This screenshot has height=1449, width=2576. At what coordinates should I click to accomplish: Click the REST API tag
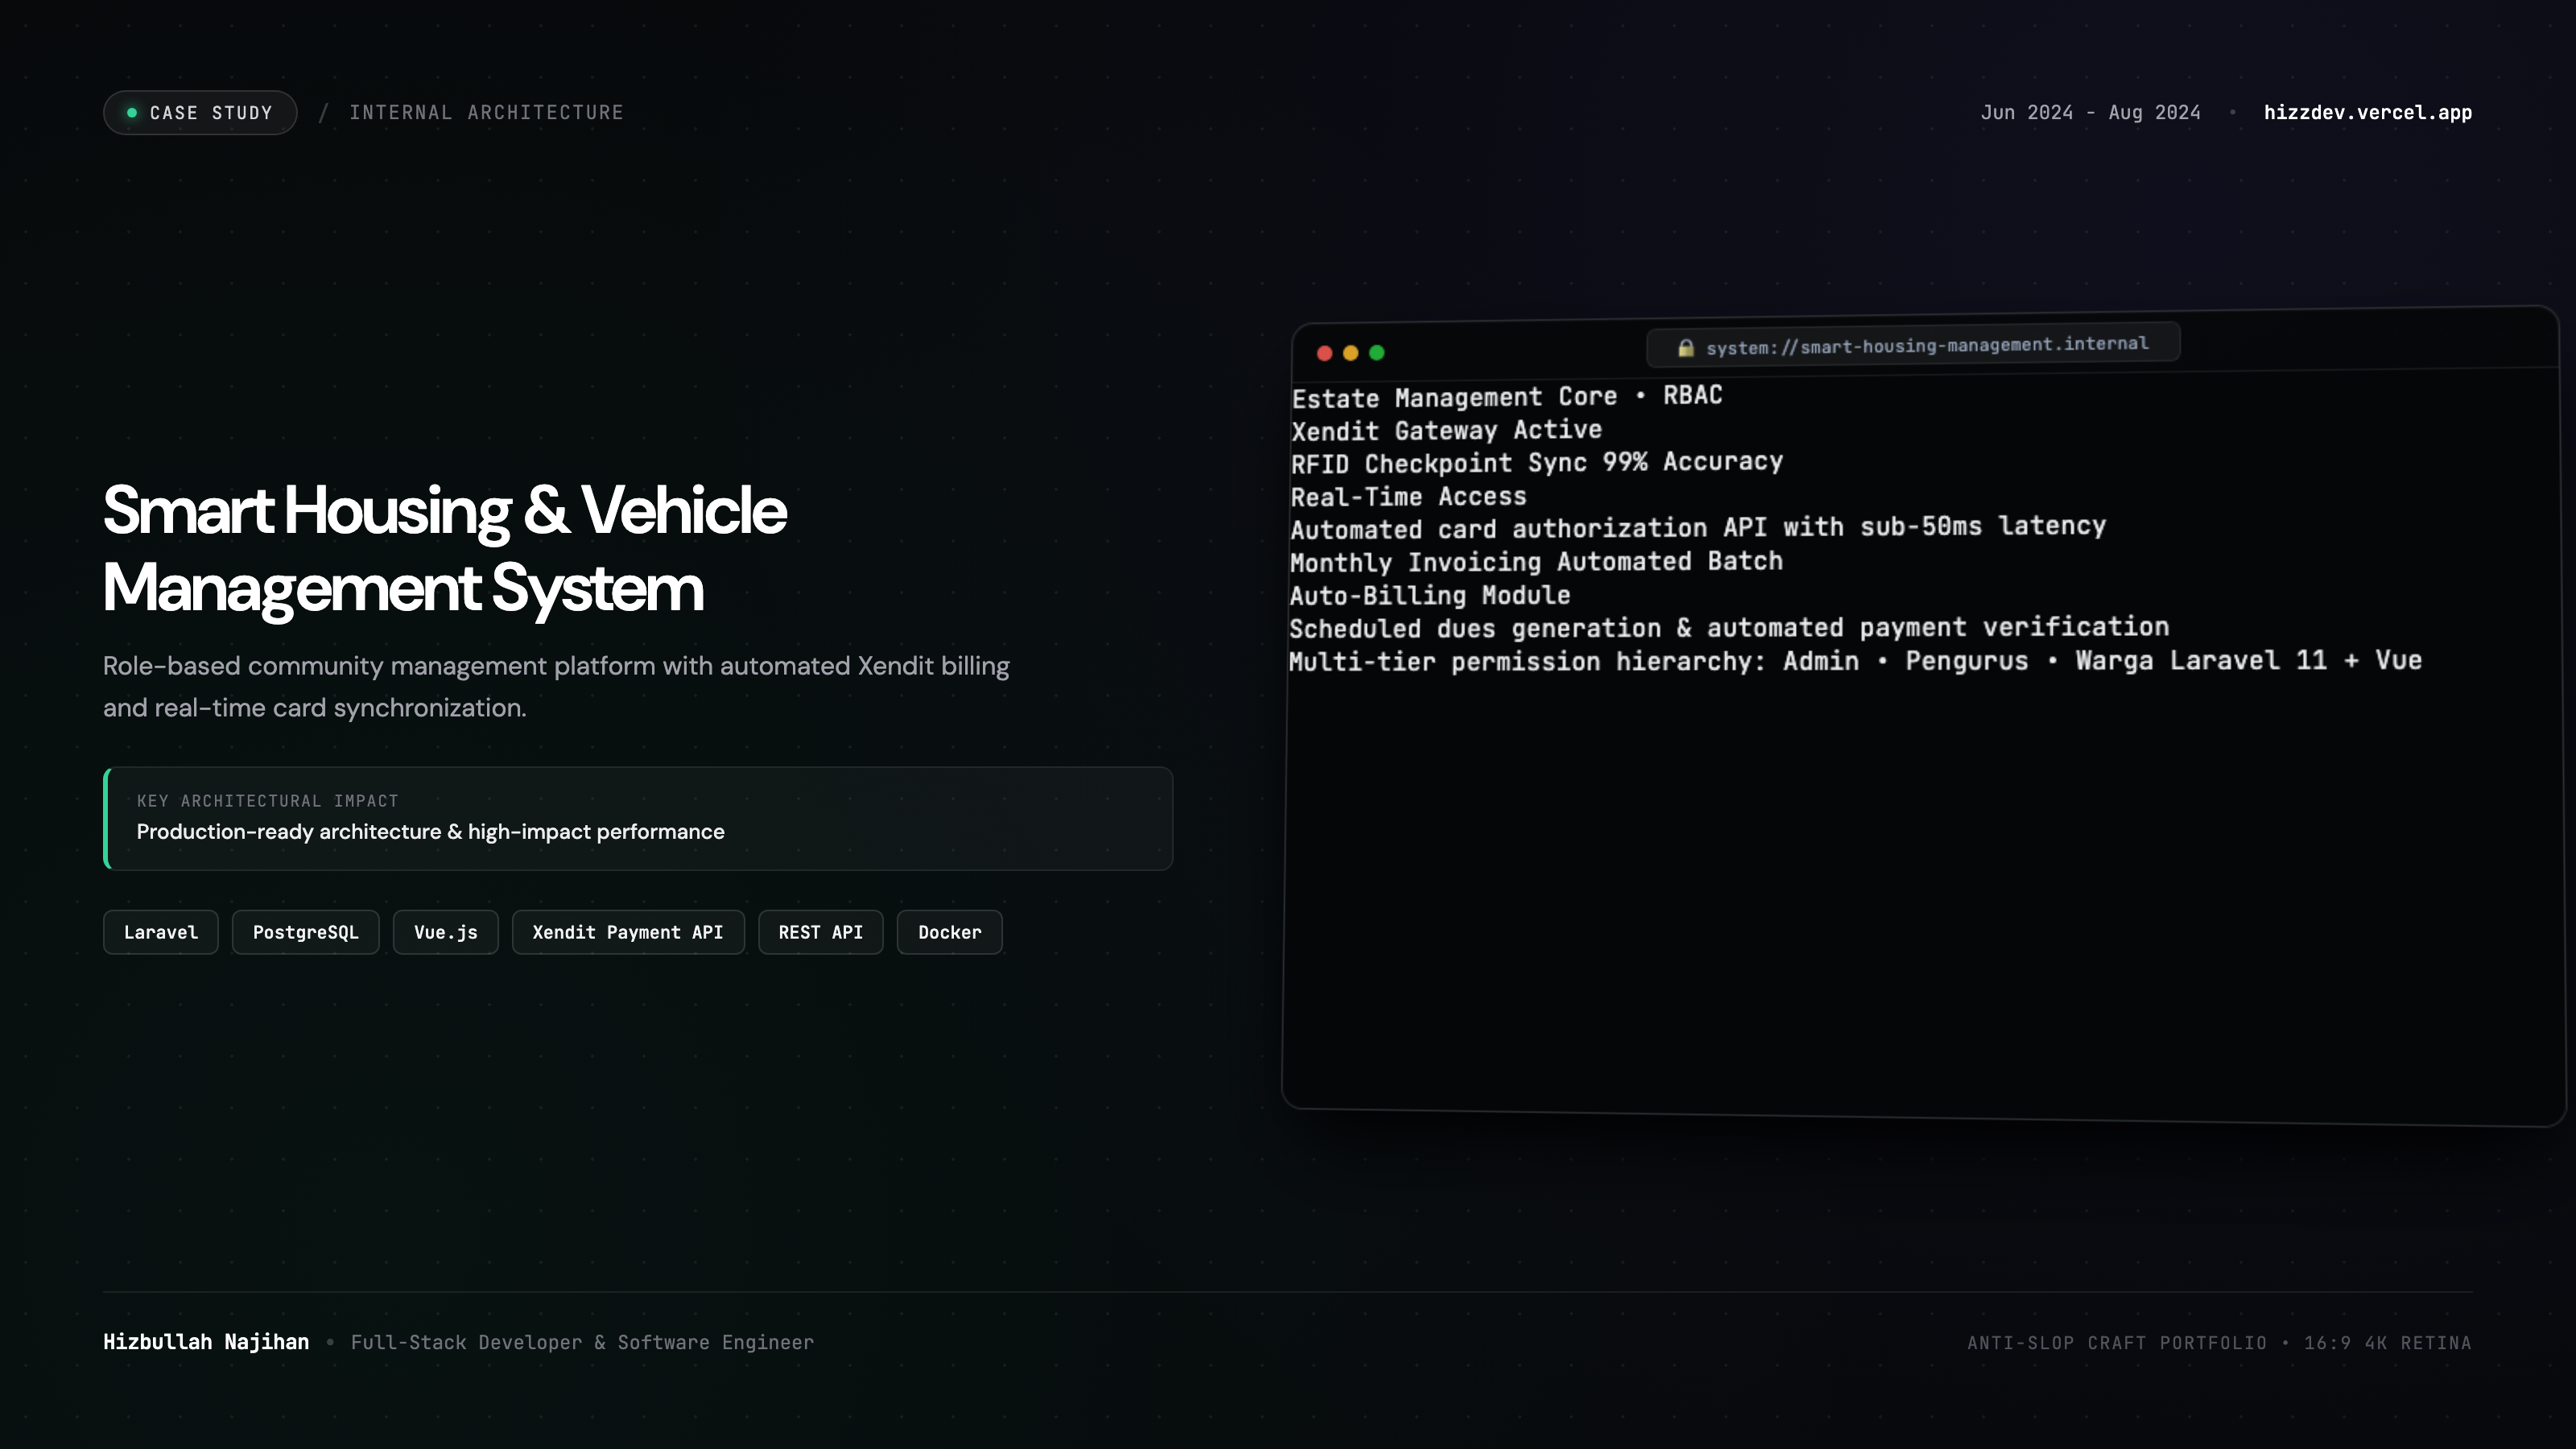pyautogui.click(x=820, y=932)
